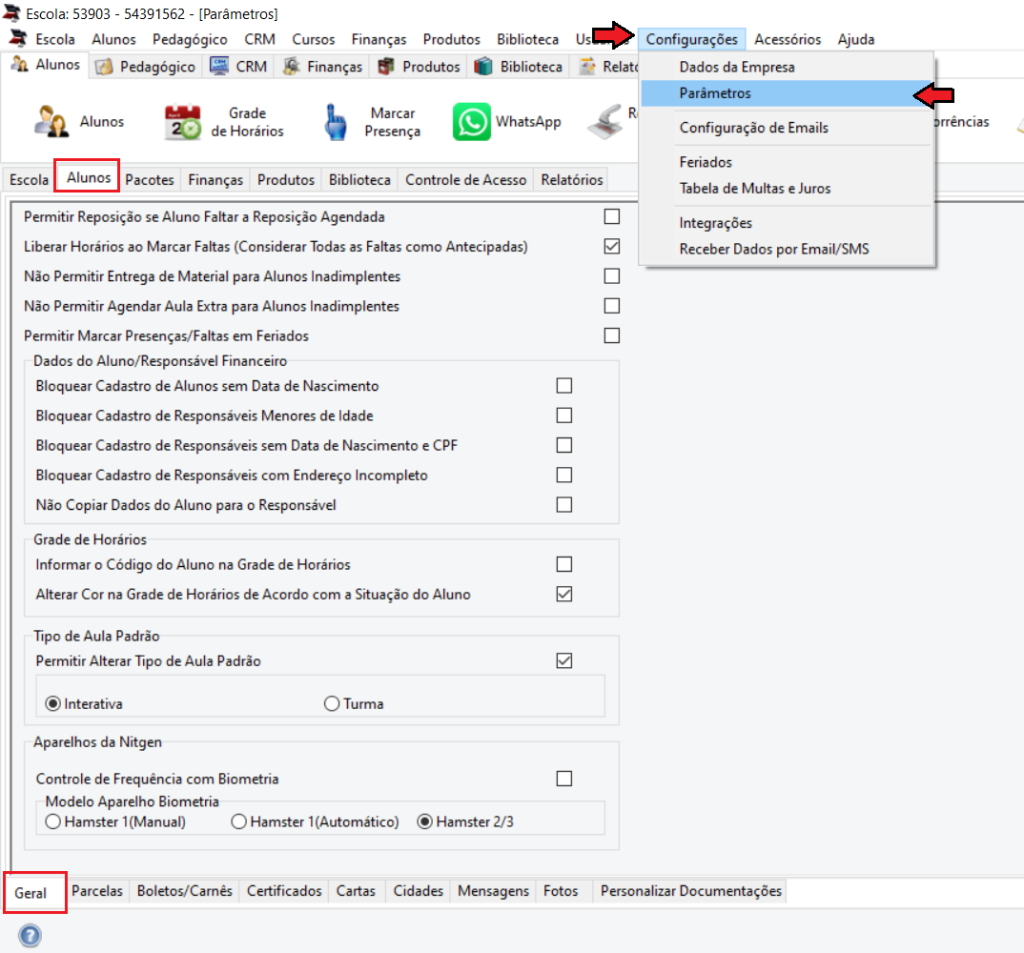Launch the WhatsApp green icon

pyautogui.click(x=472, y=121)
